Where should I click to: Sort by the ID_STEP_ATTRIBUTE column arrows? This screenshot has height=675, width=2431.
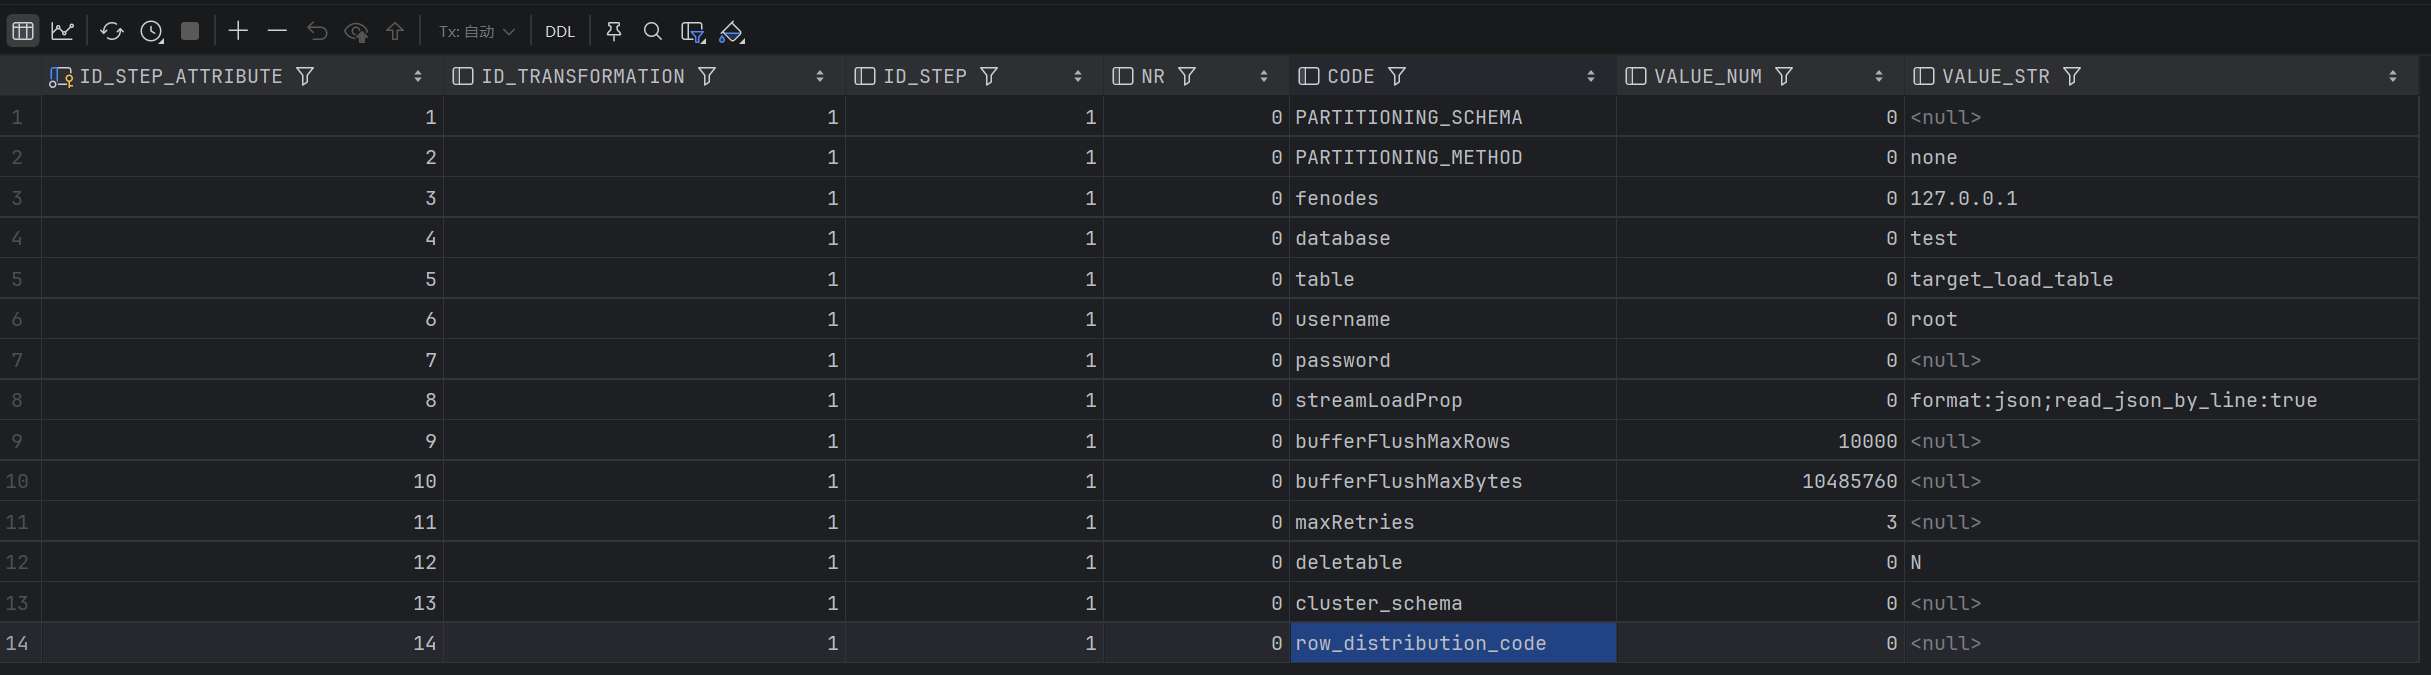(417, 76)
